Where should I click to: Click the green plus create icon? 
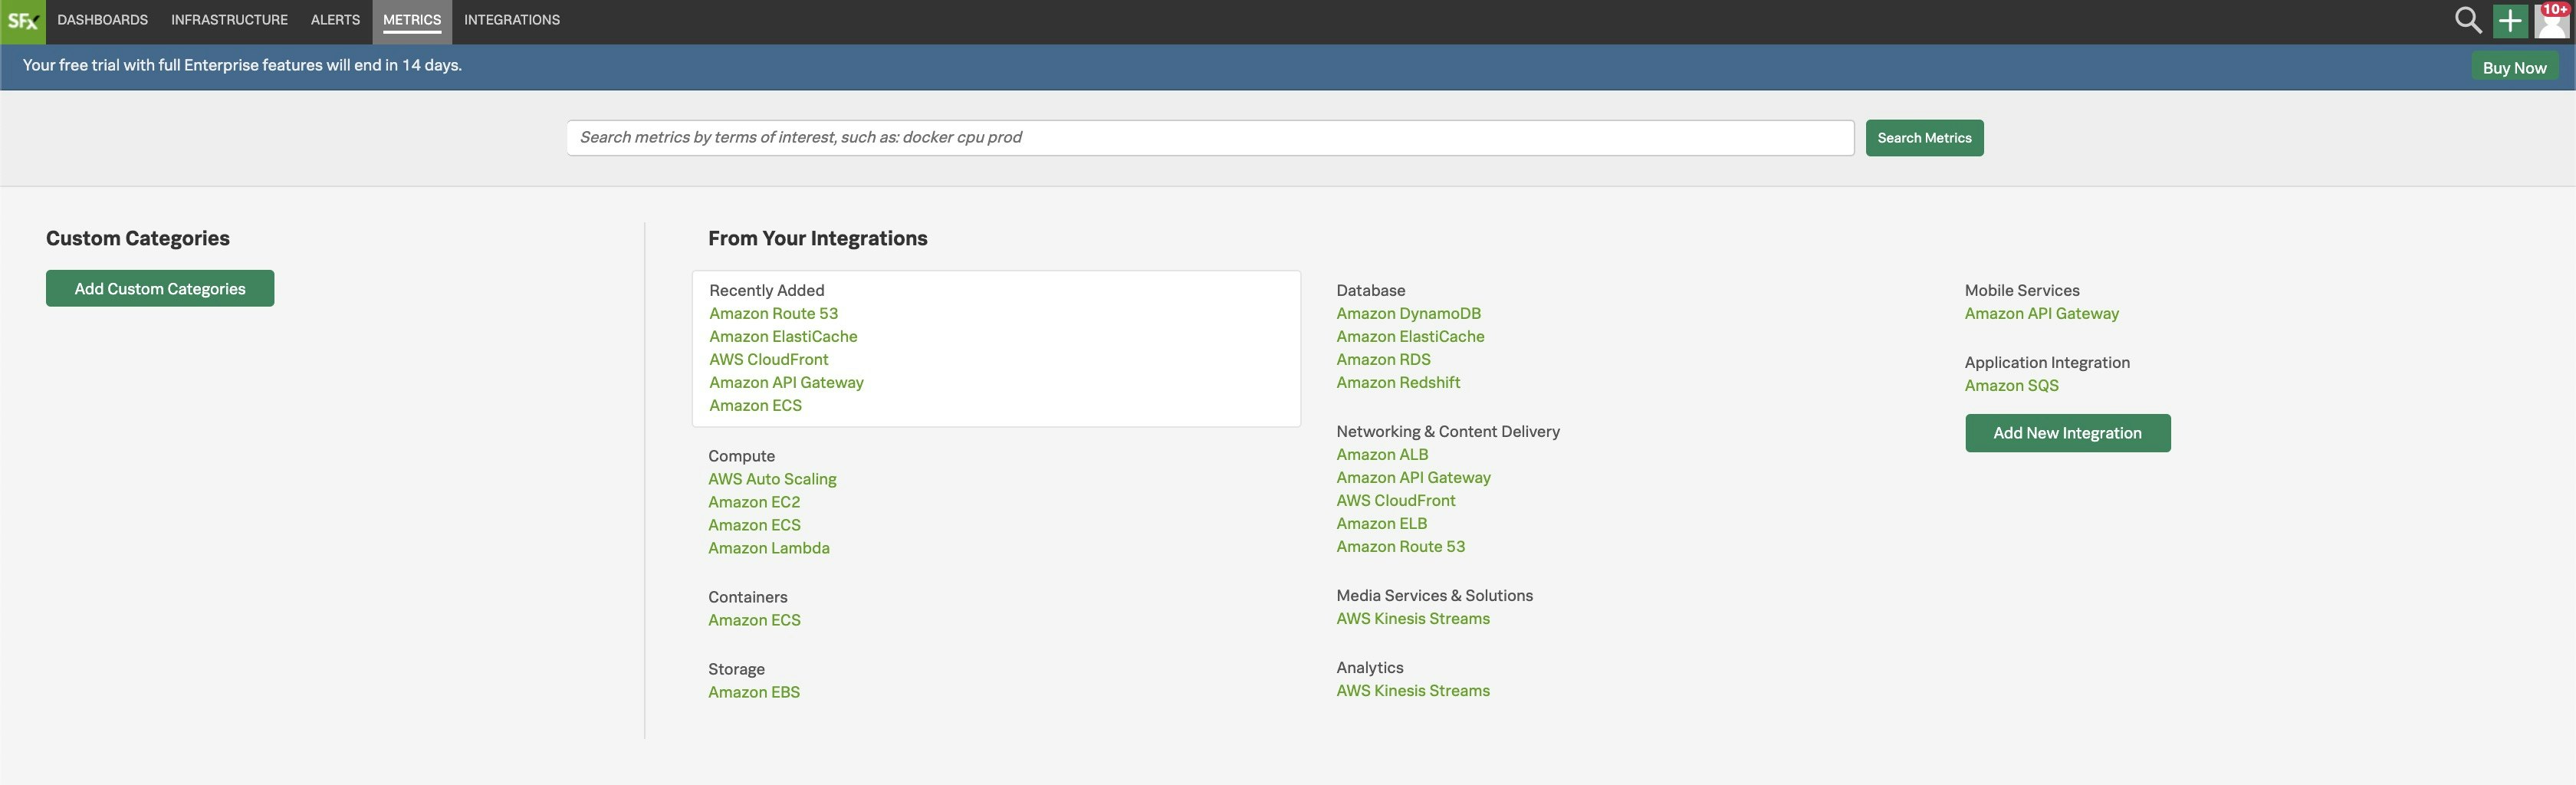(2510, 21)
